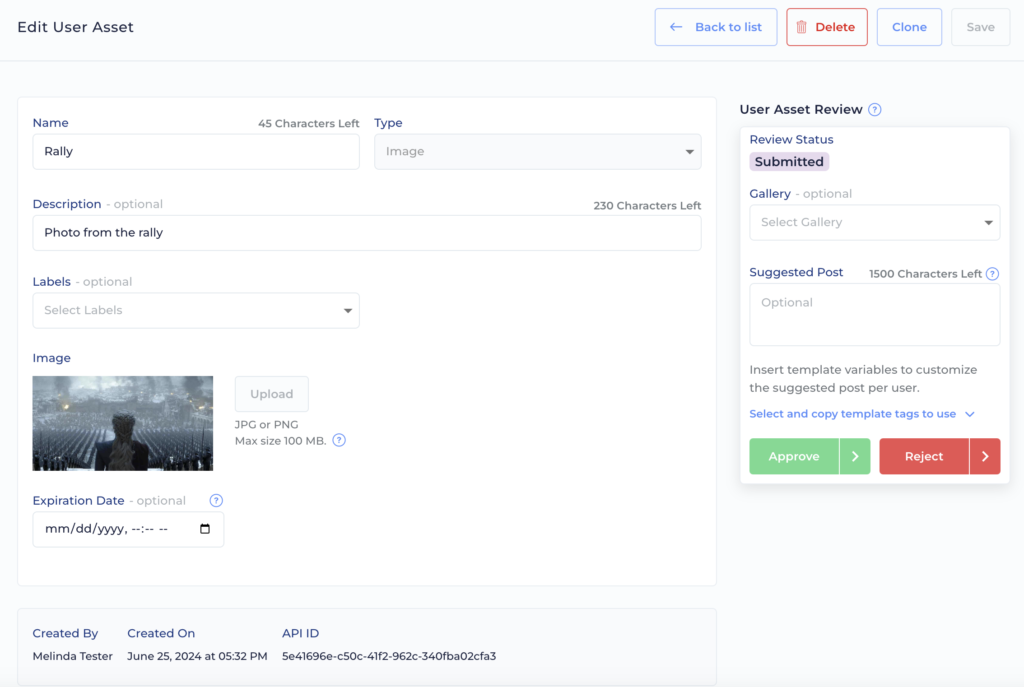Image resolution: width=1024 pixels, height=687 pixels.
Task: Open the calendar picker in Expiration Date field
Action: pyautogui.click(x=205, y=528)
